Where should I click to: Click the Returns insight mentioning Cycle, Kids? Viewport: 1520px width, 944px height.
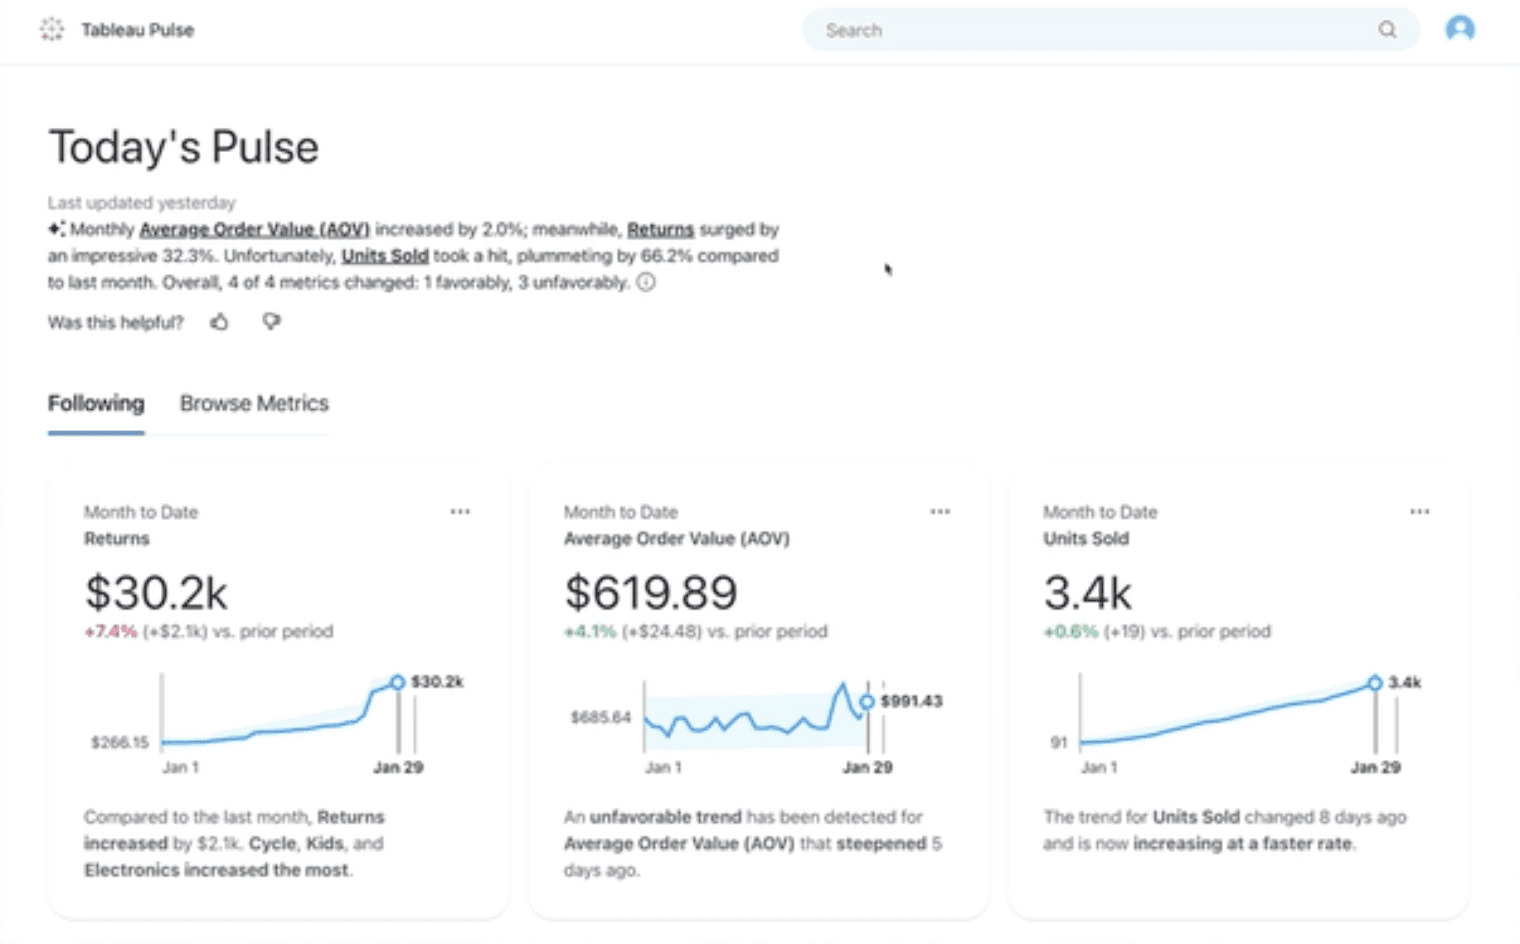coord(235,844)
